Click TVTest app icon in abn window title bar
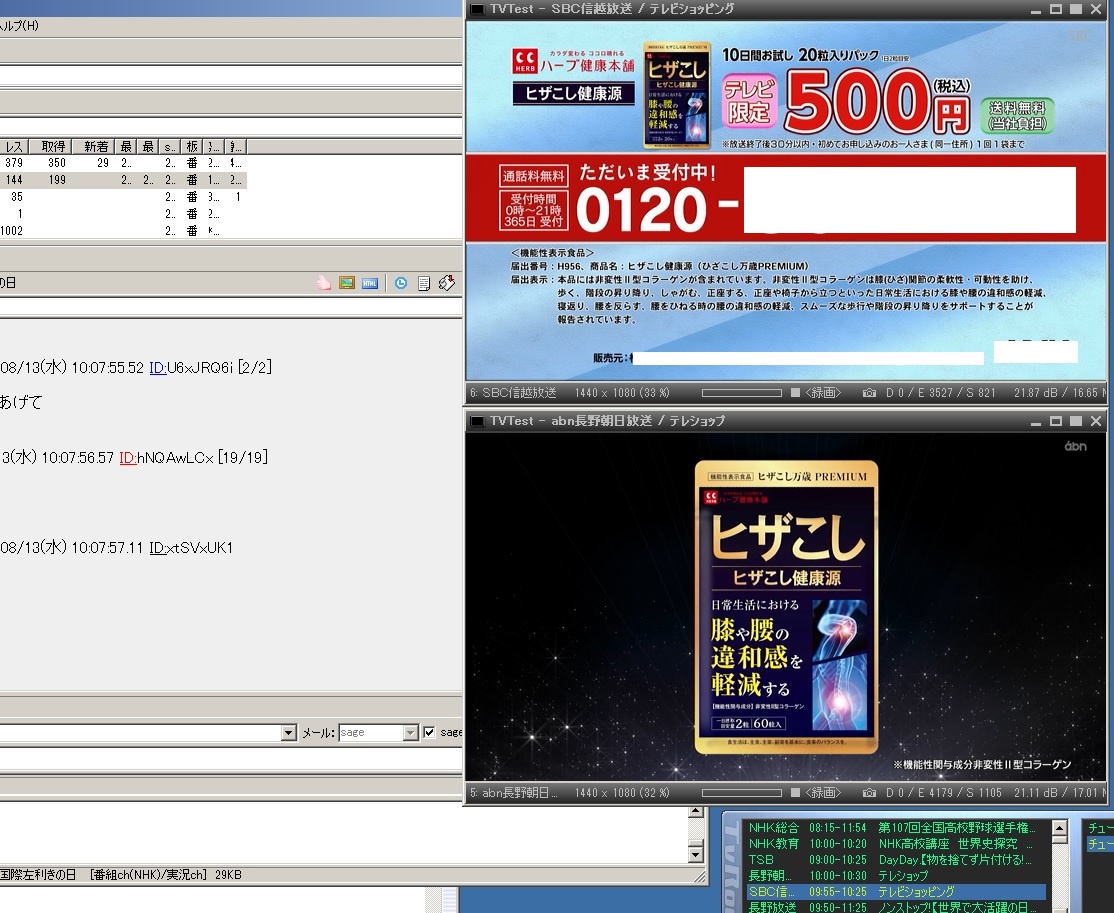This screenshot has width=1114, height=913. click(477, 421)
